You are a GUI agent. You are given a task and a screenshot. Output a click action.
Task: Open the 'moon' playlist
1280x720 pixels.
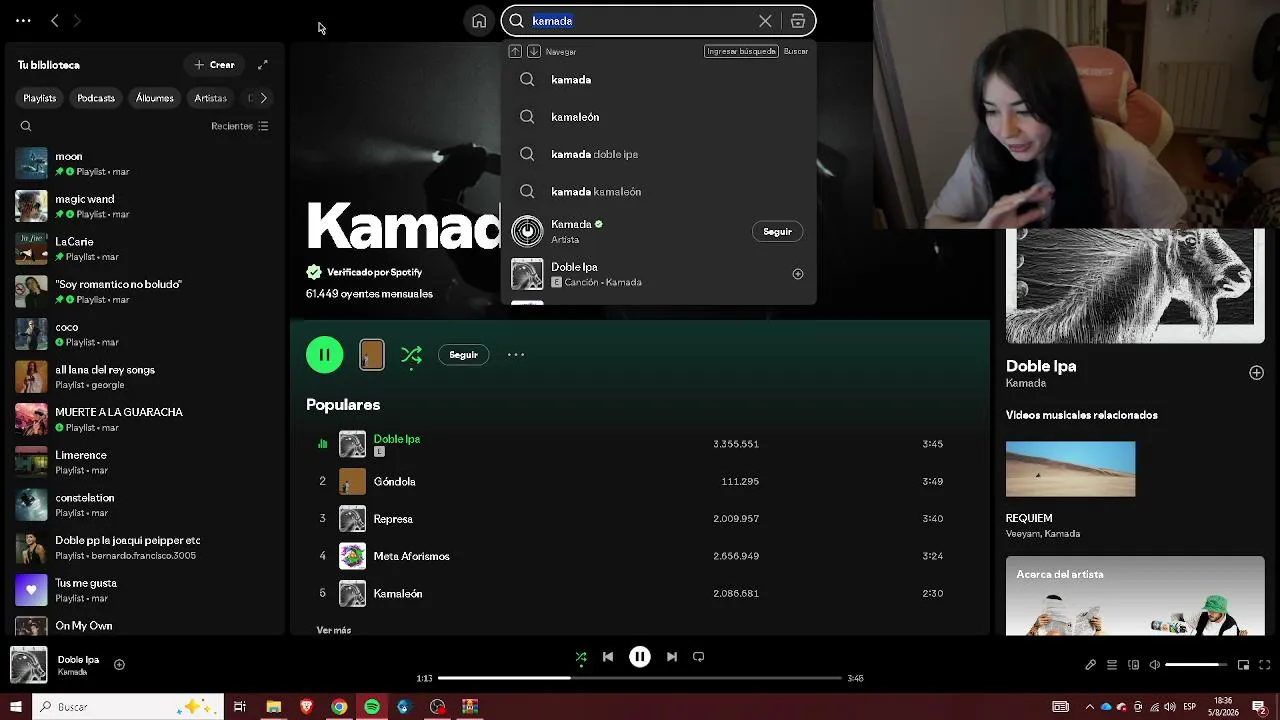145,163
